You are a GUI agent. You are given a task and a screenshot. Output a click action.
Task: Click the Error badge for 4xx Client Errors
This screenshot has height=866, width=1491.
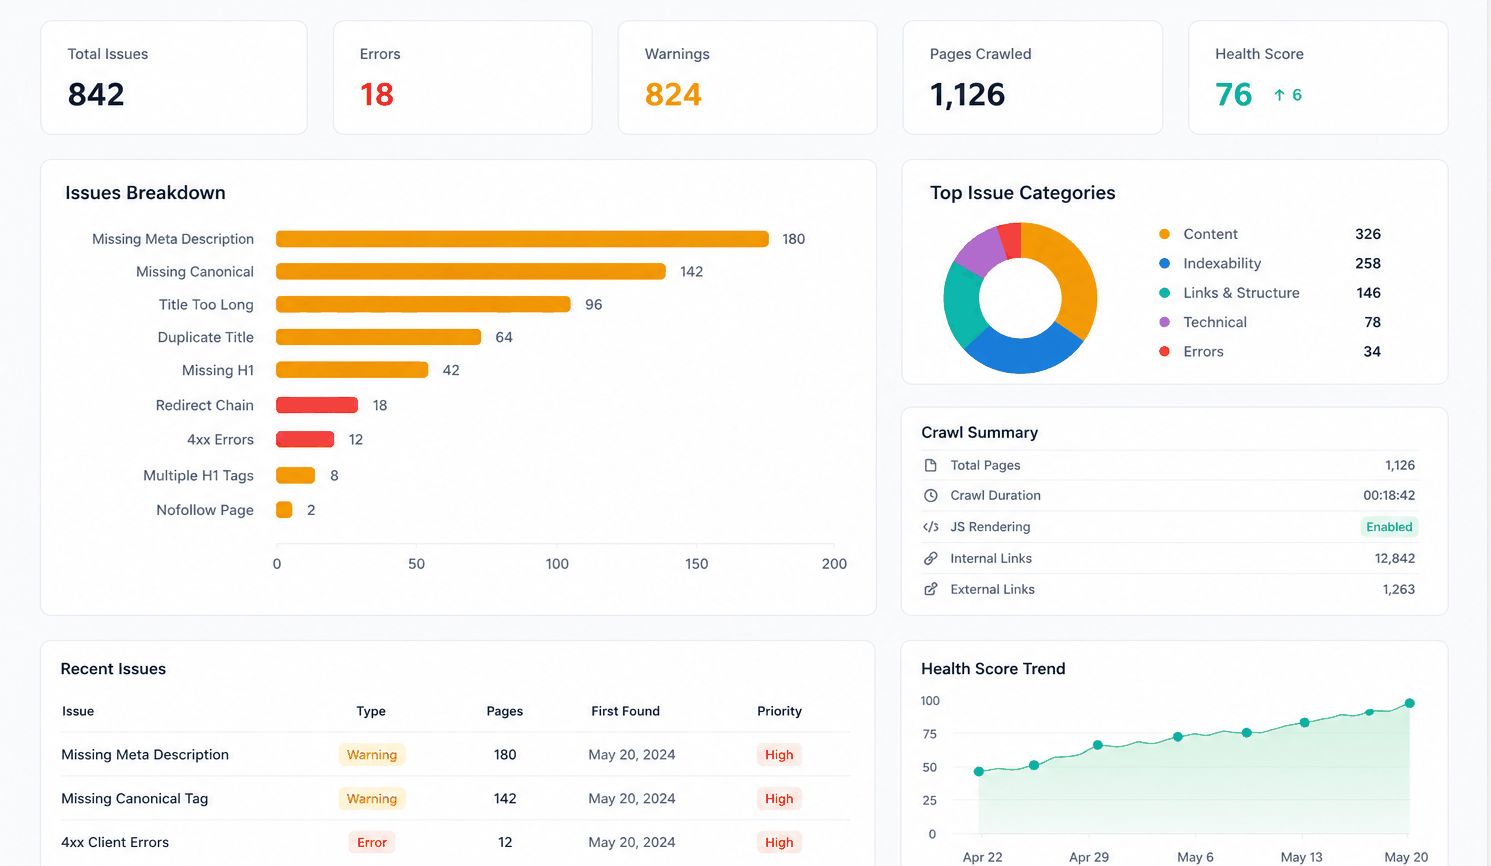tap(372, 843)
